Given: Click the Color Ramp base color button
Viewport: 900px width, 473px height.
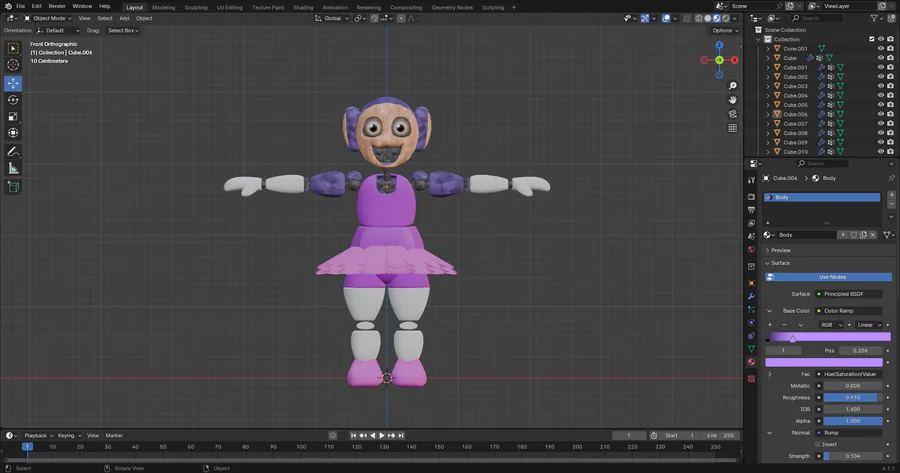Looking at the screenshot, I should (x=849, y=311).
